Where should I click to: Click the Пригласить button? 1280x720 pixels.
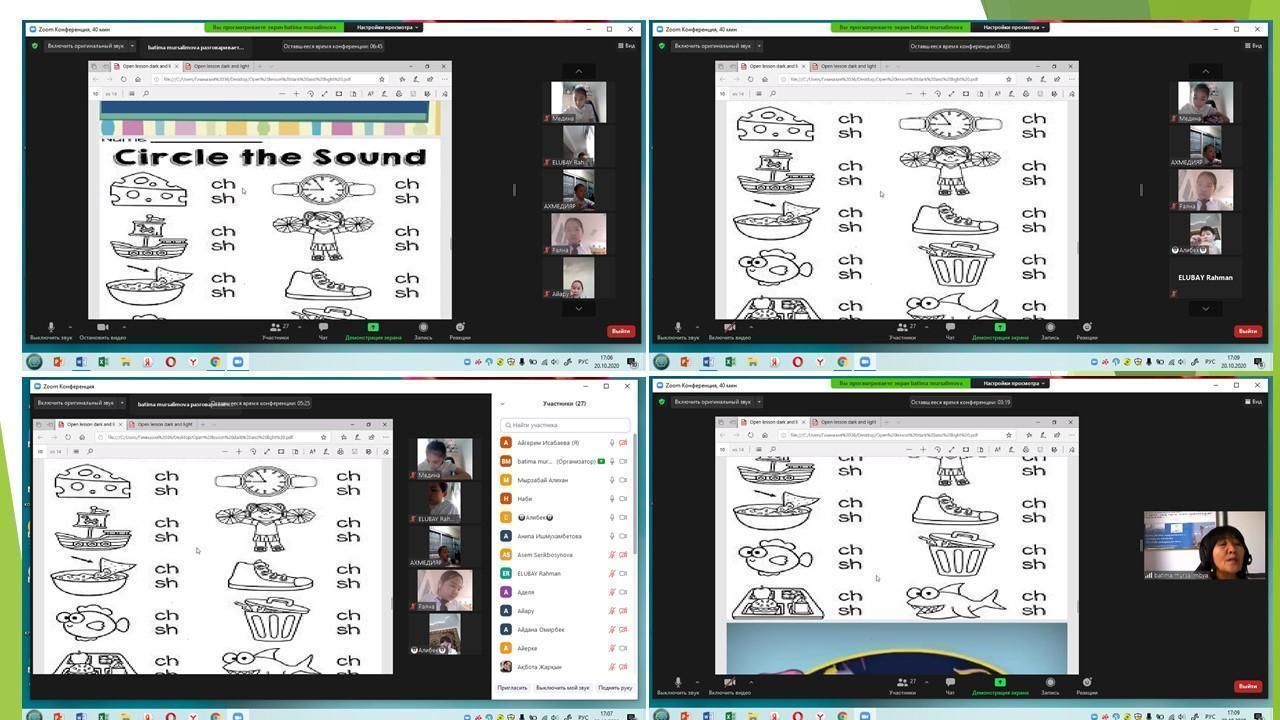(512, 688)
